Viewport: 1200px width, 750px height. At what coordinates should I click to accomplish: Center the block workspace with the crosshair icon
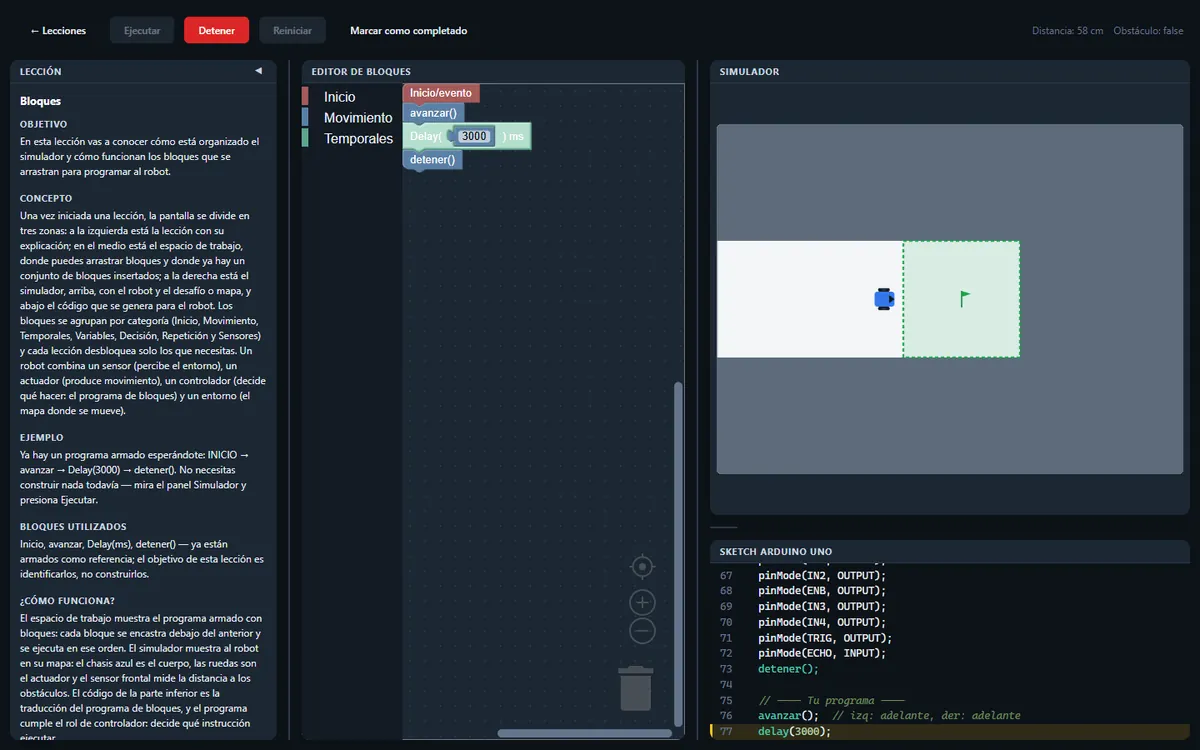642,567
